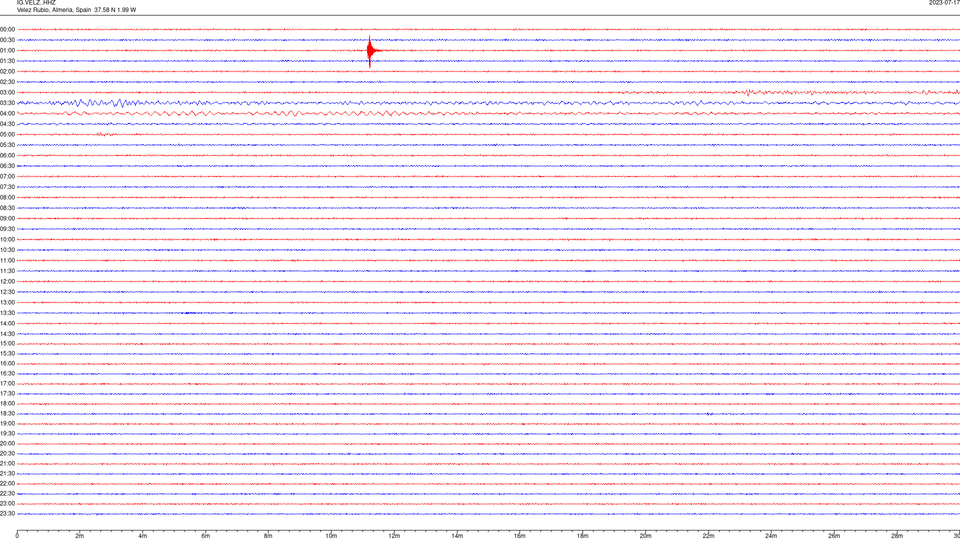Choose the 11:00 time label
960x540 pixels.
coord(7,261)
